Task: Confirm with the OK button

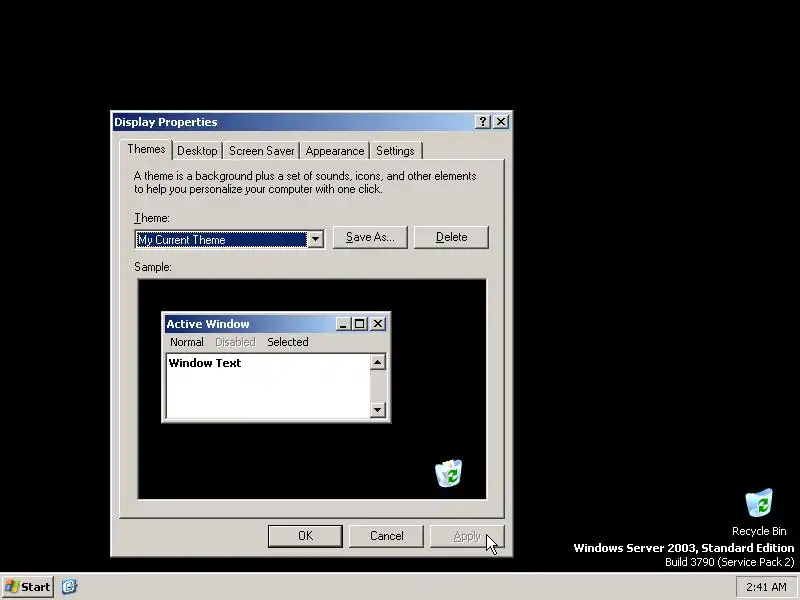Action: click(x=305, y=536)
